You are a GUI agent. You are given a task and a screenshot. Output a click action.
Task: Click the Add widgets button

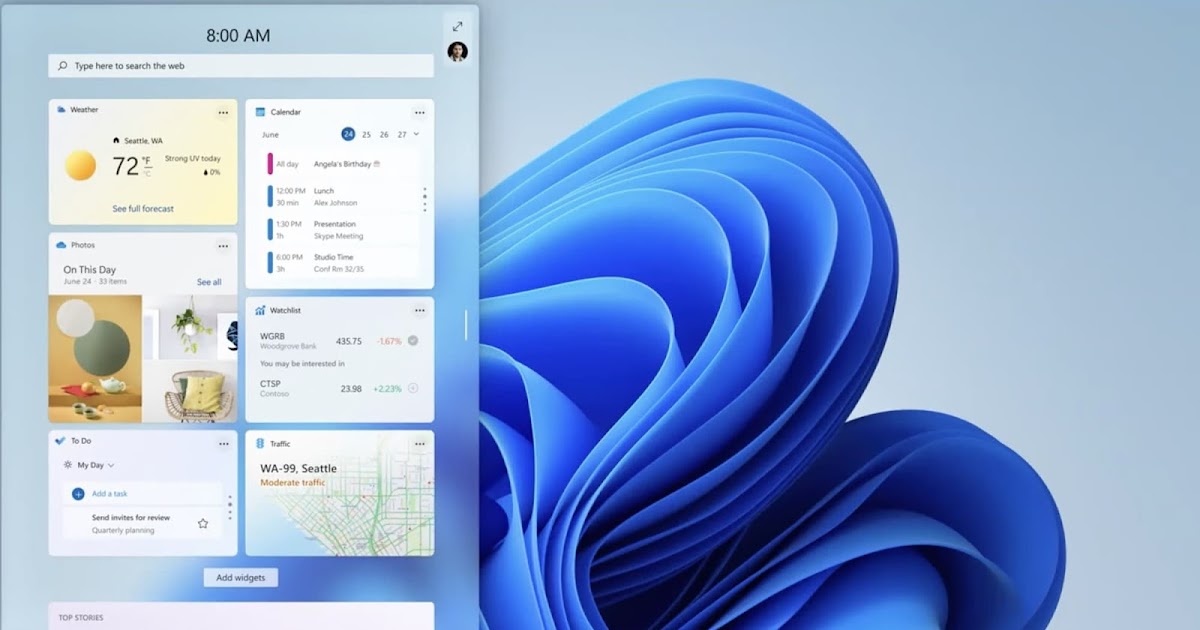pos(240,577)
